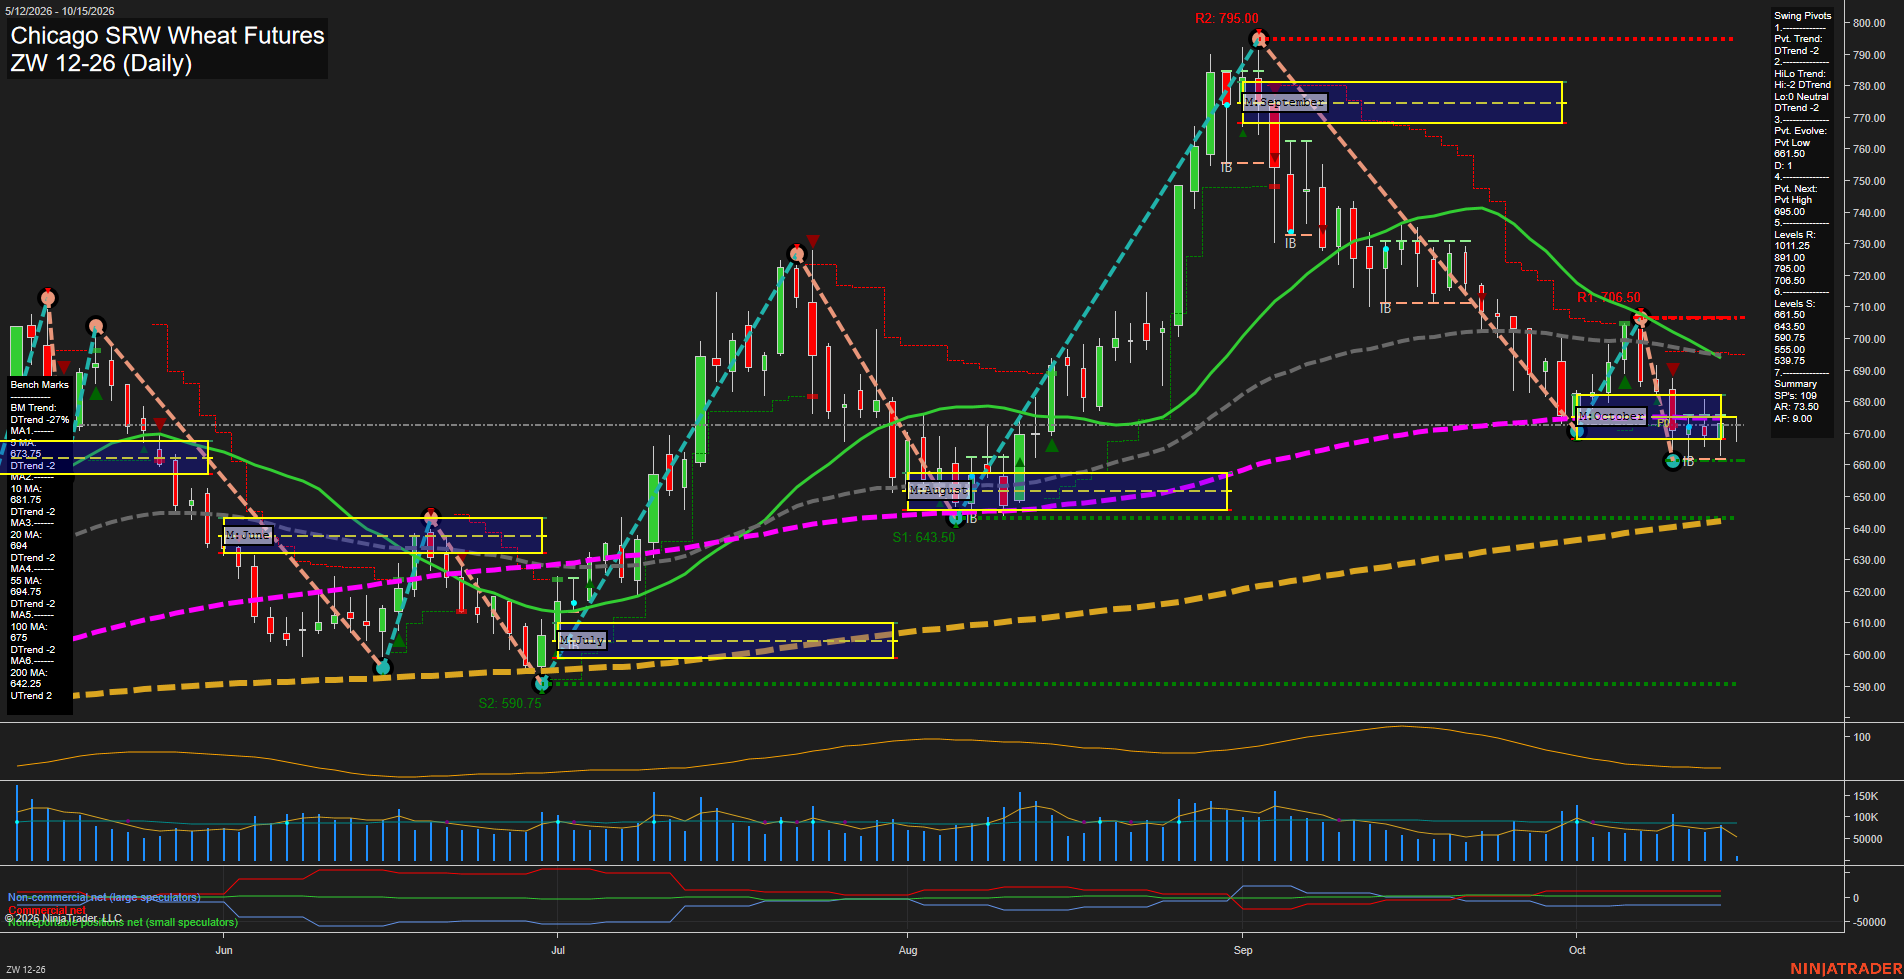Click the R1: 706.50 resistance label

pos(1608,297)
